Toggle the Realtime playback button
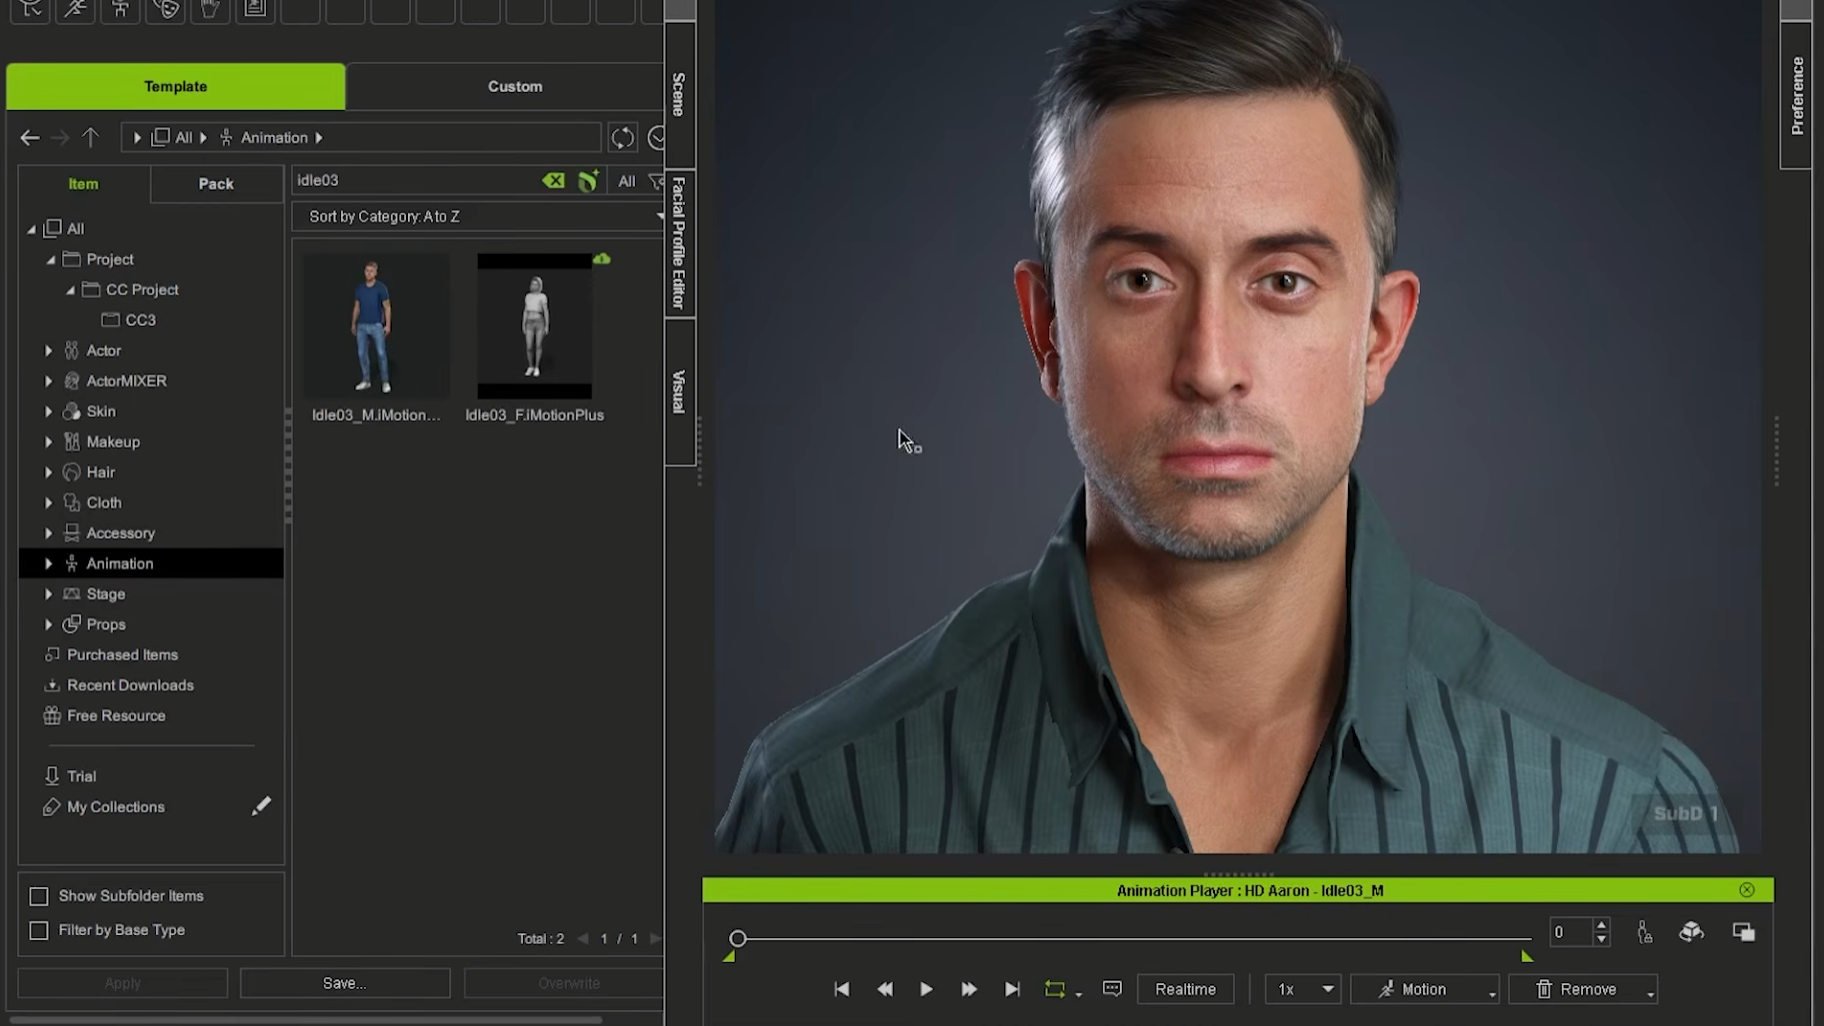The image size is (1824, 1026). pyautogui.click(x=1185, y=989)
